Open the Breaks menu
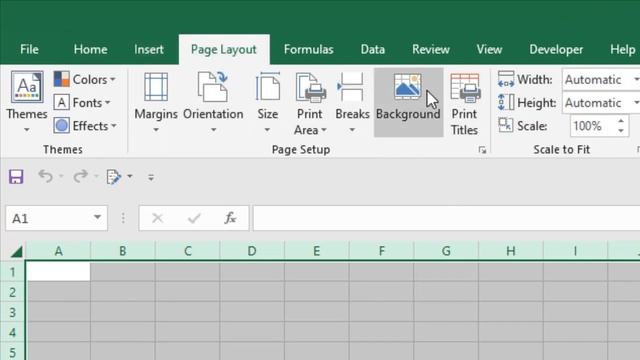 pyautogui.click(x=352, y=102)
